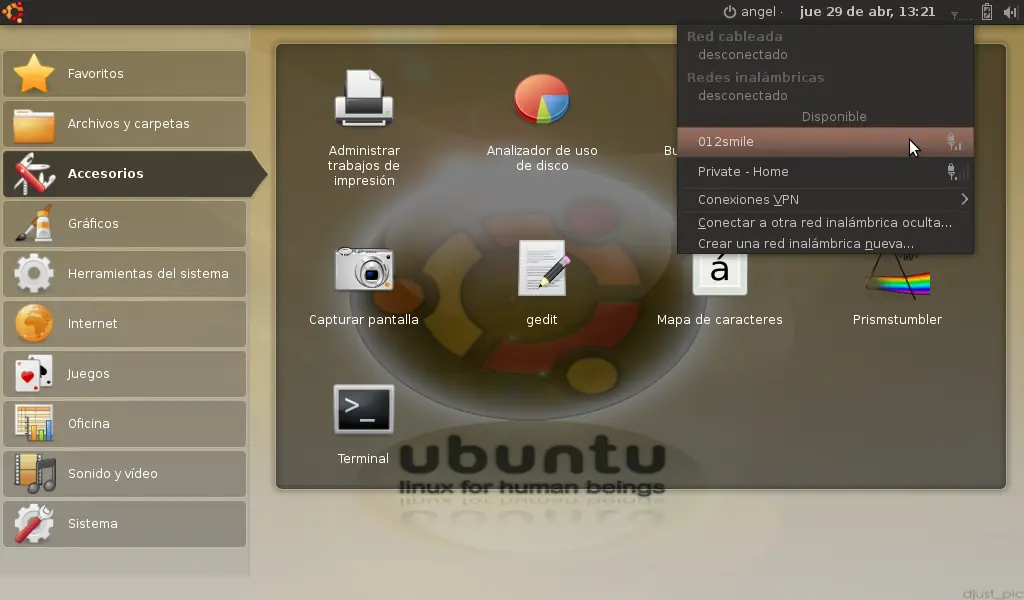Click the folder icon for Archivos y carpetas
1024x600 pixels.
34,125
